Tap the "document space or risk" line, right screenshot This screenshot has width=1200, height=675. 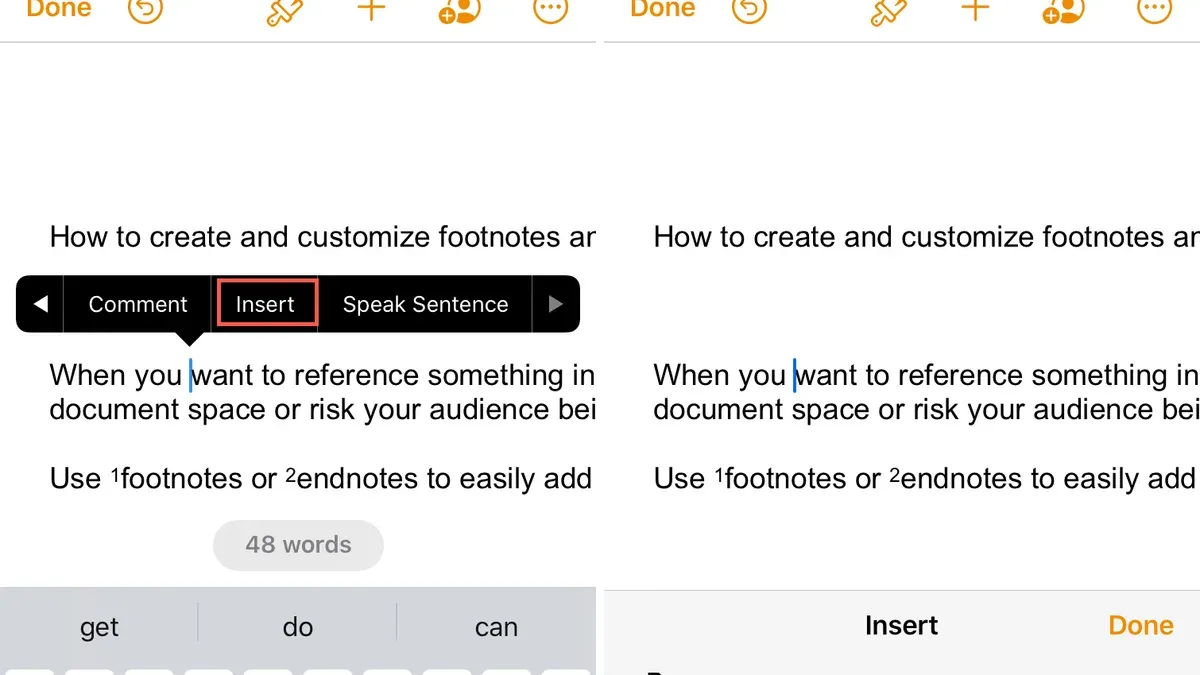tap(927, 409)
